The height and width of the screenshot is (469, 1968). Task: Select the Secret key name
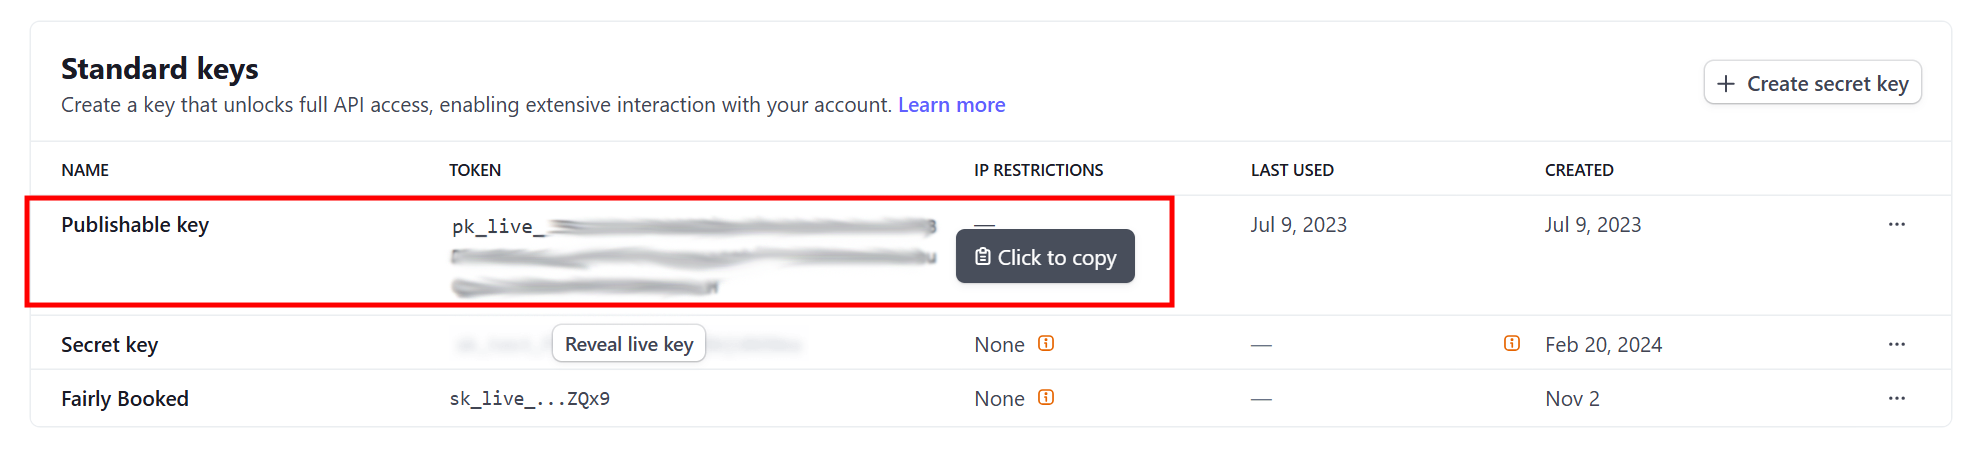click(x=110, y=345)
